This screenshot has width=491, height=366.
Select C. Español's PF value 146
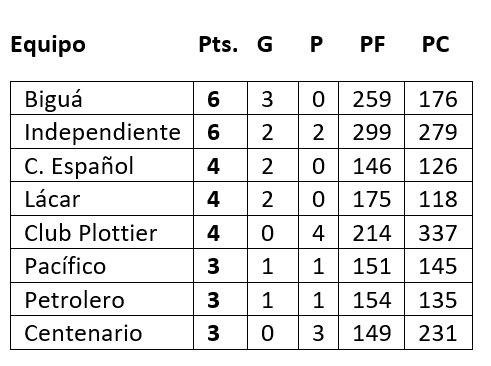pyautogui.click(x=372, y=166)
